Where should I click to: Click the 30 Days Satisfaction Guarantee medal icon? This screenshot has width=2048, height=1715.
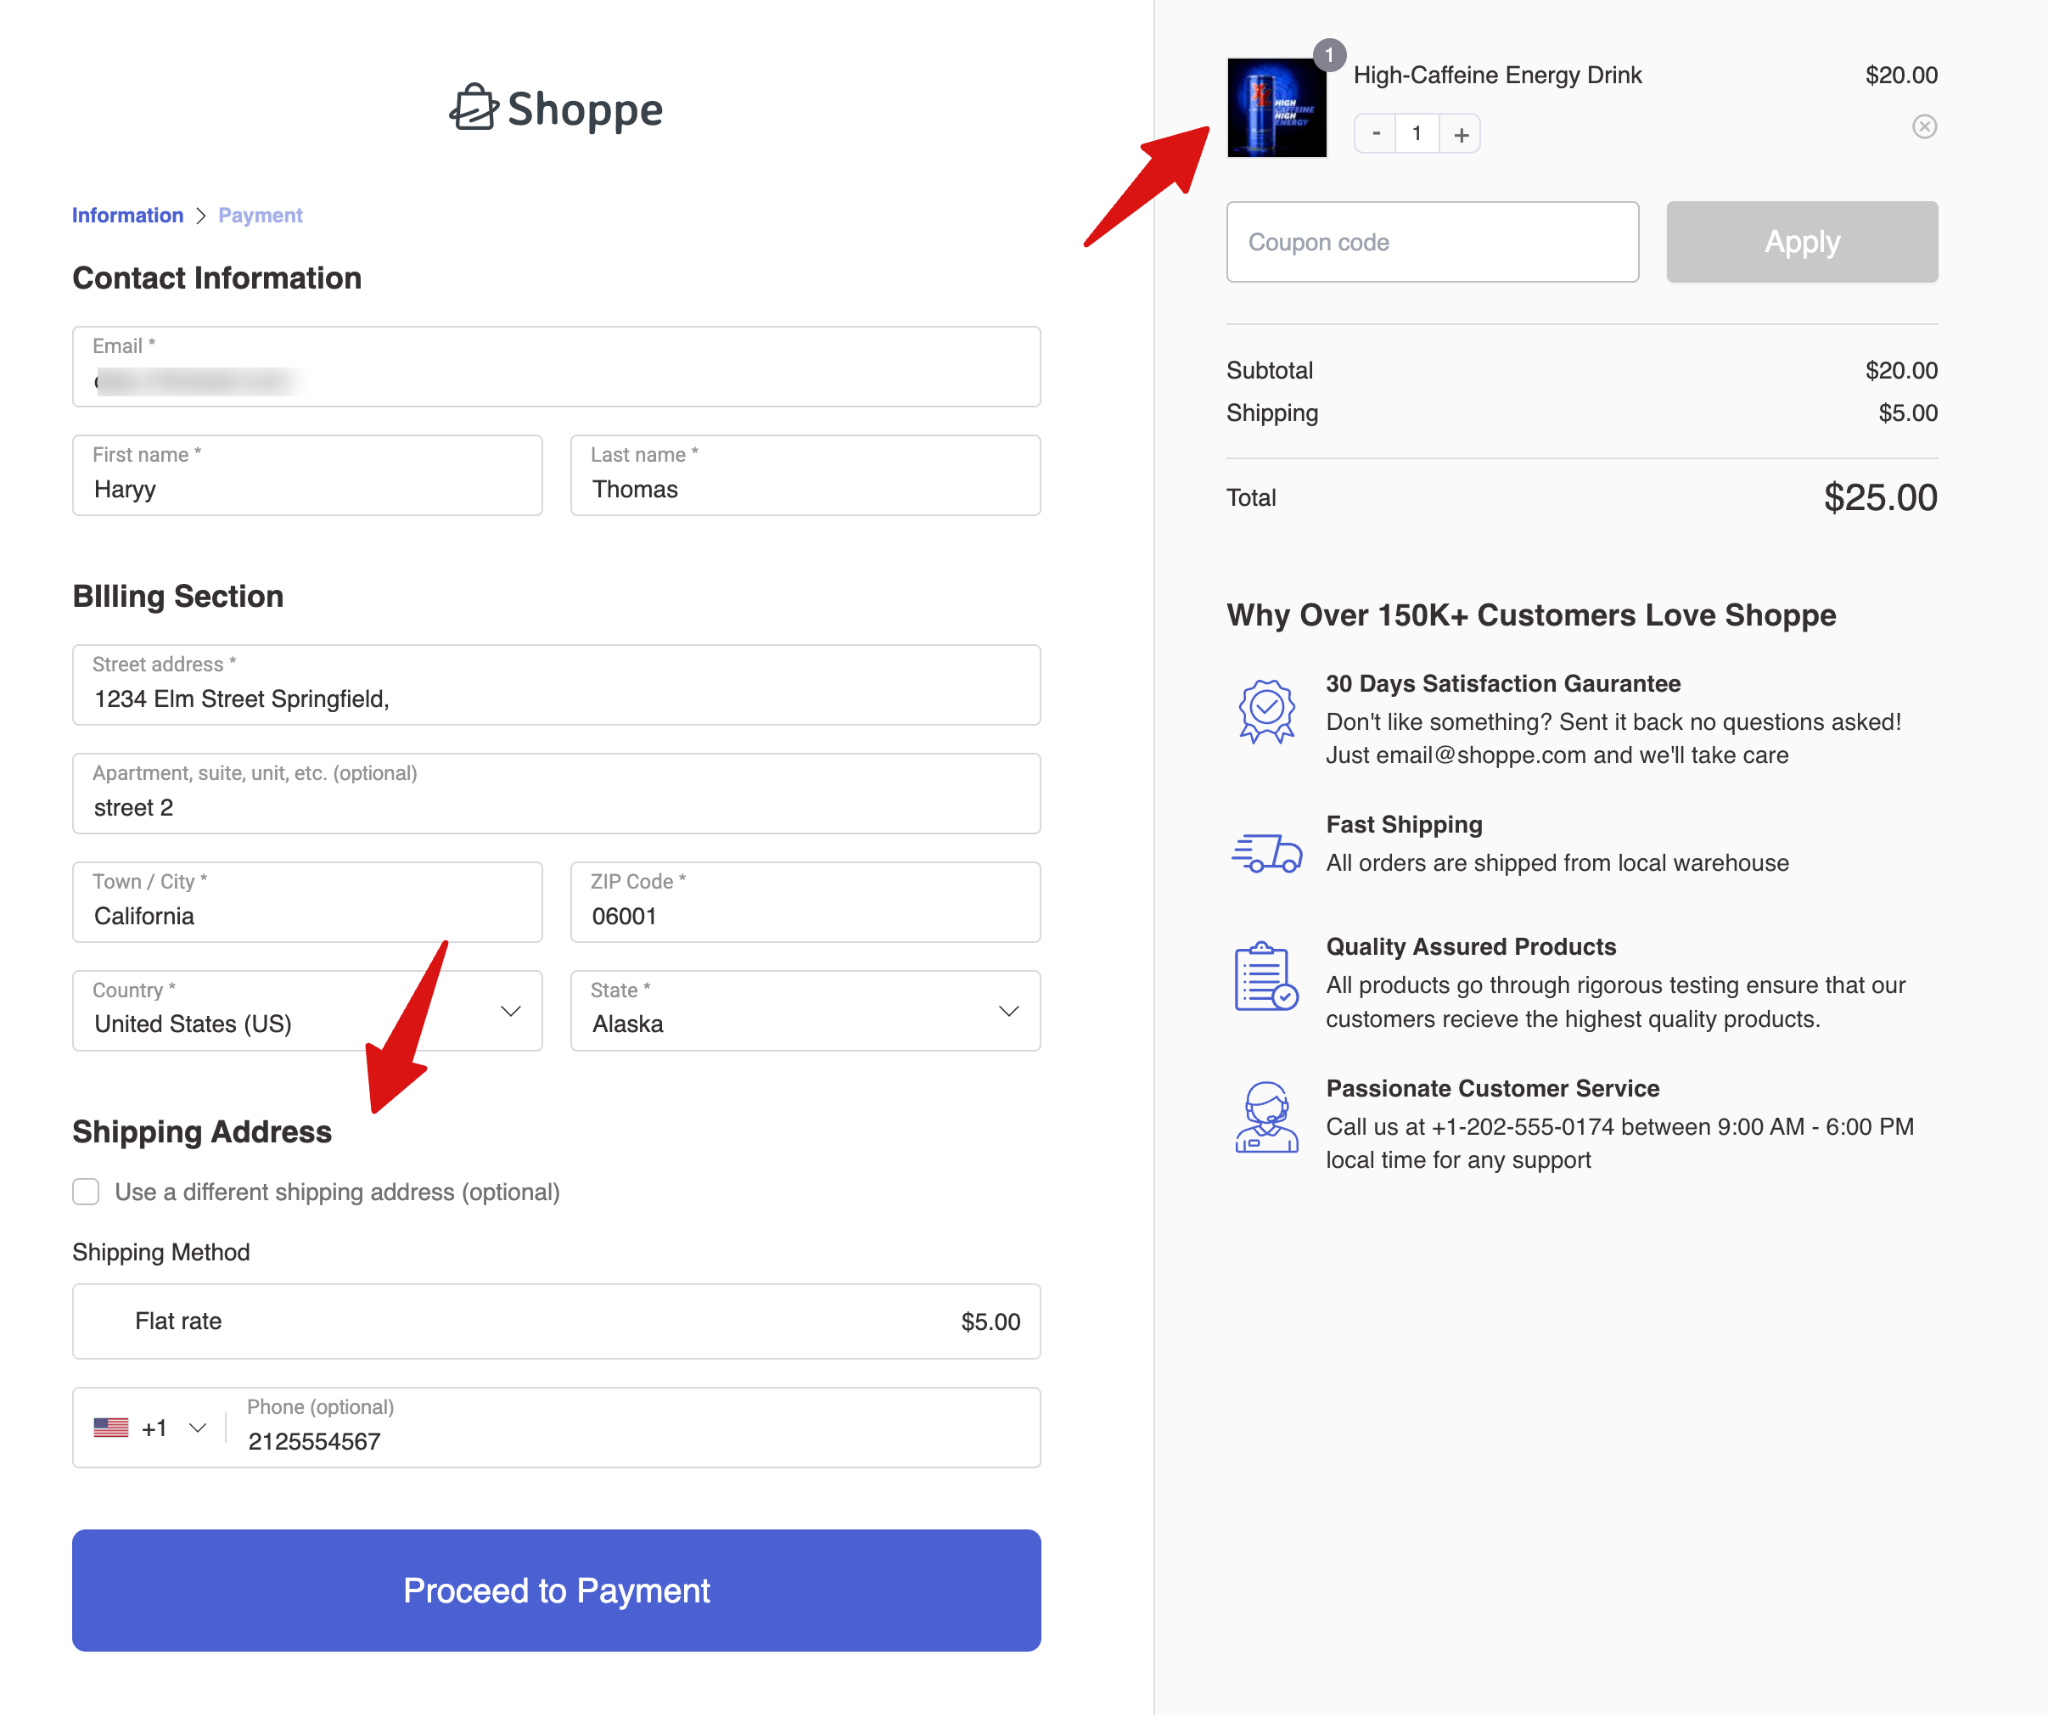(x=1265, y=711)
